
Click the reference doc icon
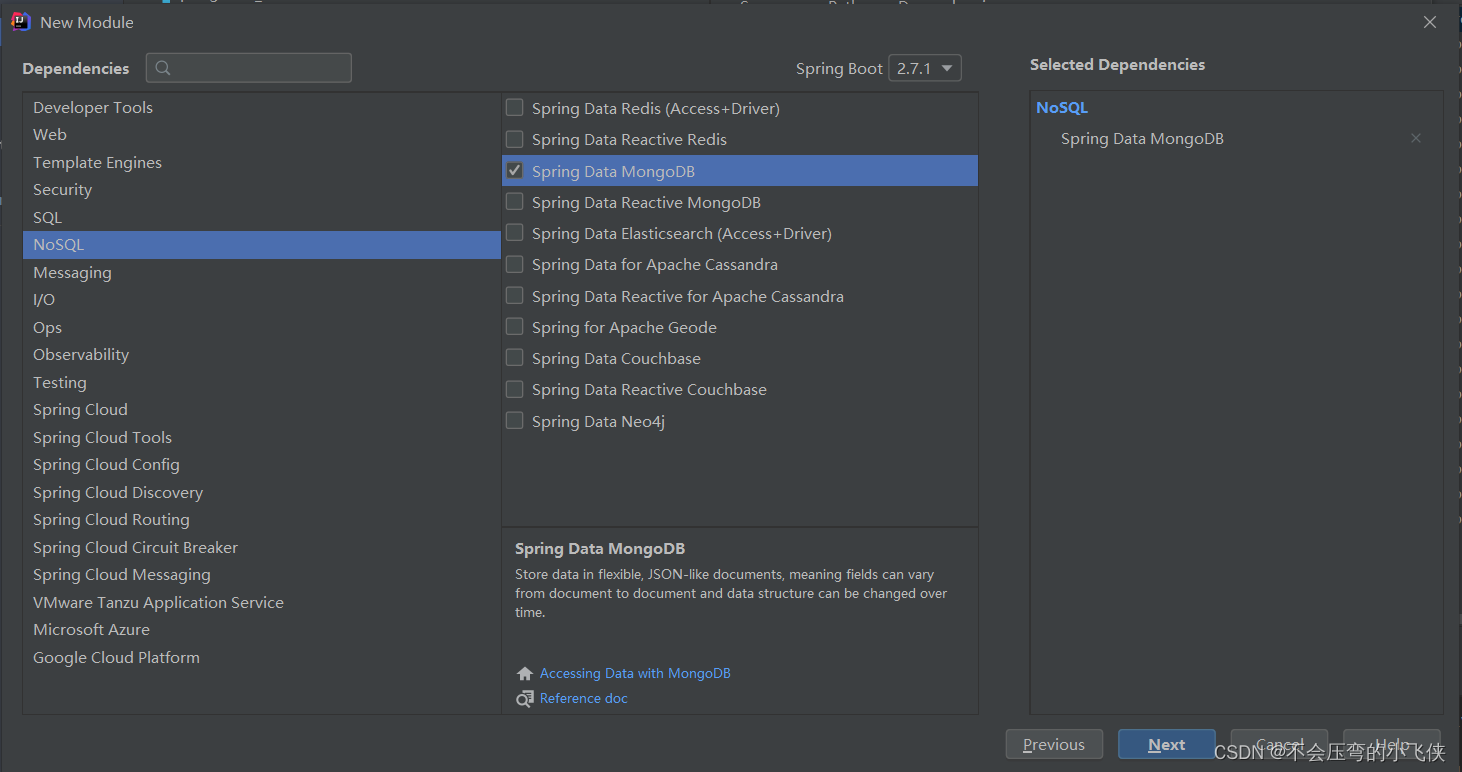tap(525, 699)
